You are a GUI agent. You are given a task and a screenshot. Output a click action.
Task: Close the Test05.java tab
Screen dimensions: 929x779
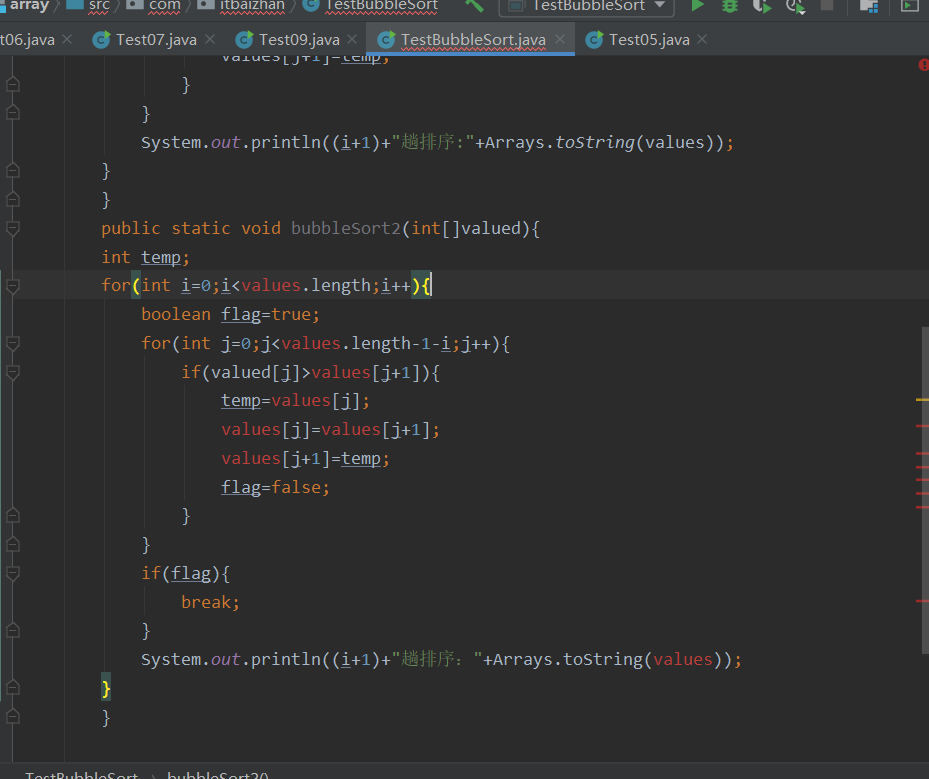click(702, 39)
